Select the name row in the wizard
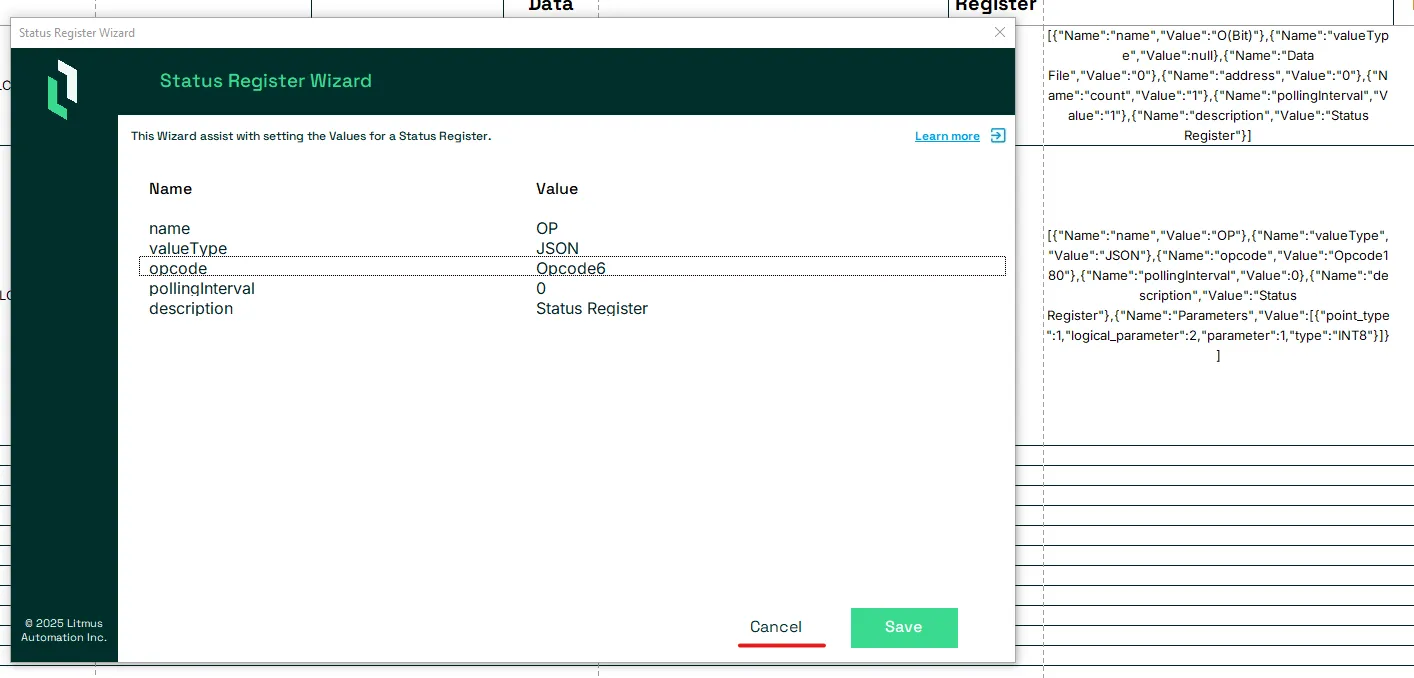 [572, 228]
